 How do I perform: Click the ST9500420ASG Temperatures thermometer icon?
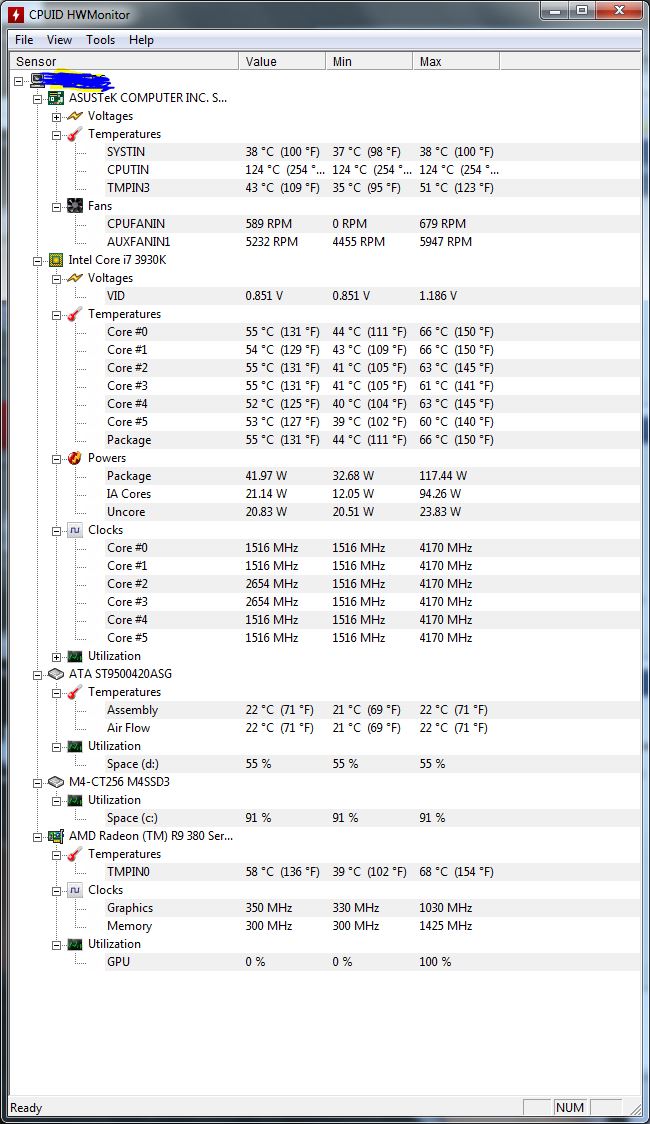pos(75,692)
